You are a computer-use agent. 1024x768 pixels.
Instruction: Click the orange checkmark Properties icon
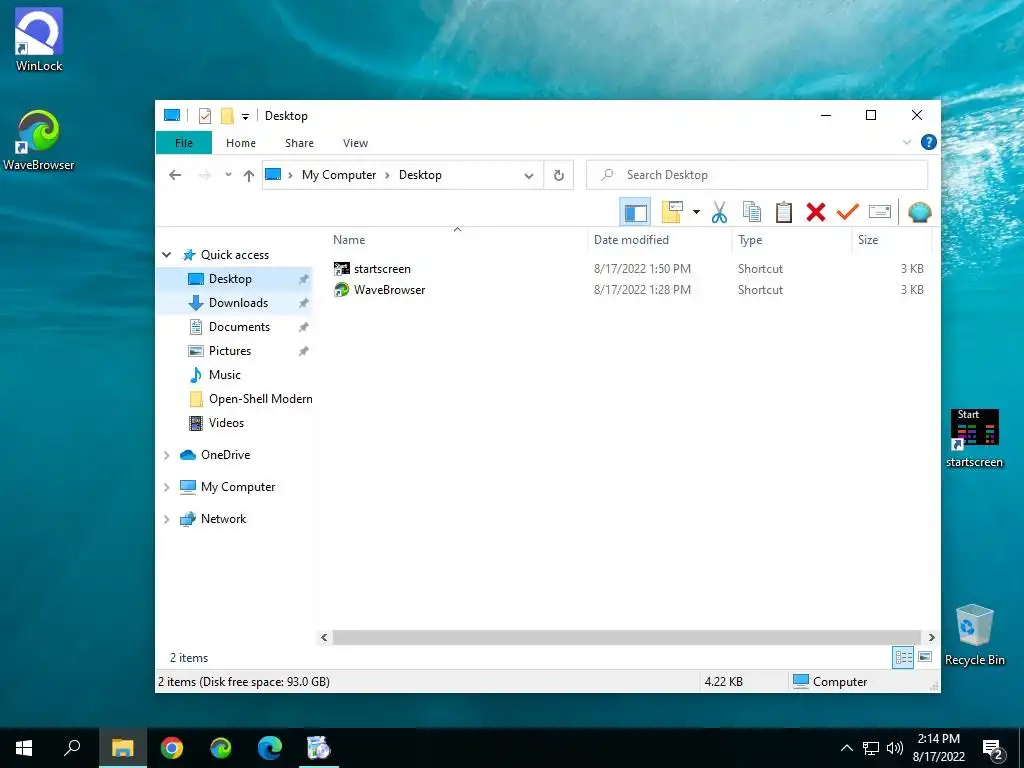(848, 212)
